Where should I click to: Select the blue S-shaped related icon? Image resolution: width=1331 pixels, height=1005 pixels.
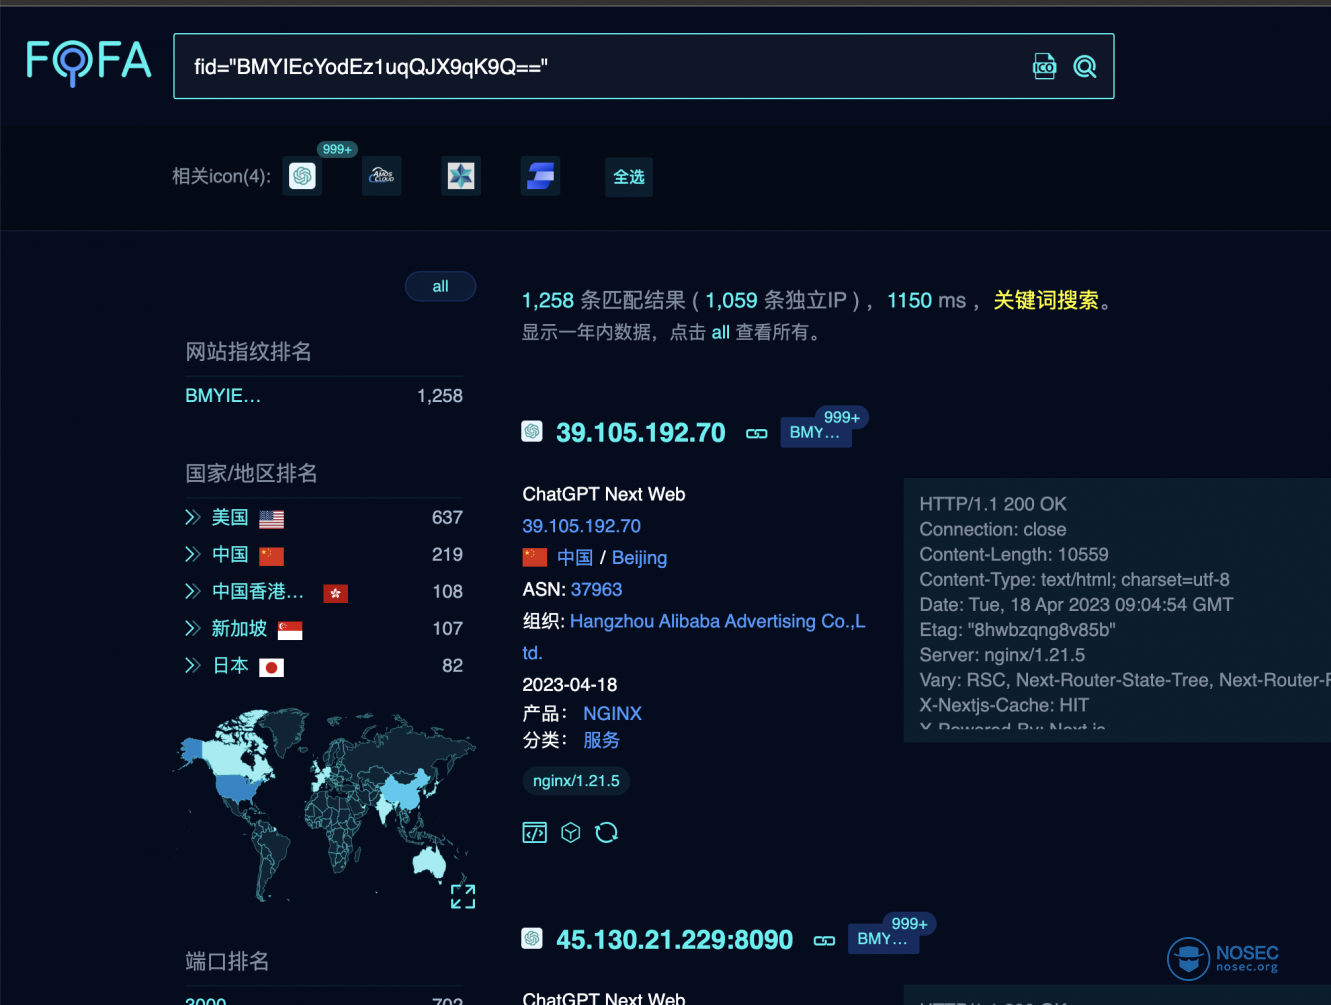(x=540, y=176)
